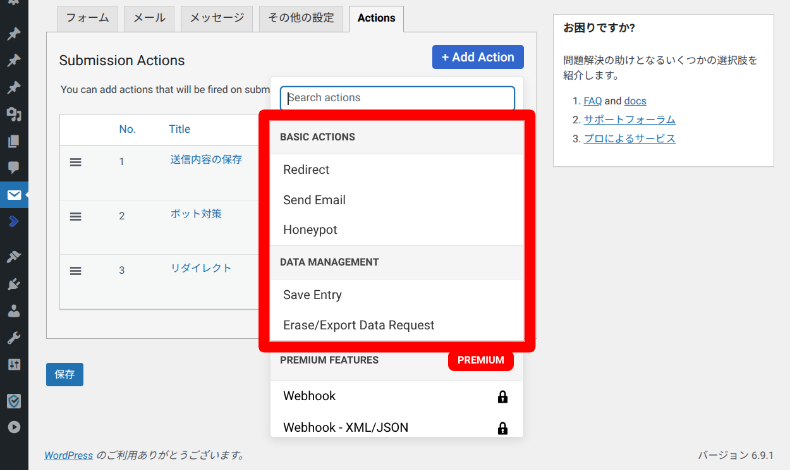Viewport: 790px width, 470px height.
Task: Click the 保存 save button
Action: point(64,374)
